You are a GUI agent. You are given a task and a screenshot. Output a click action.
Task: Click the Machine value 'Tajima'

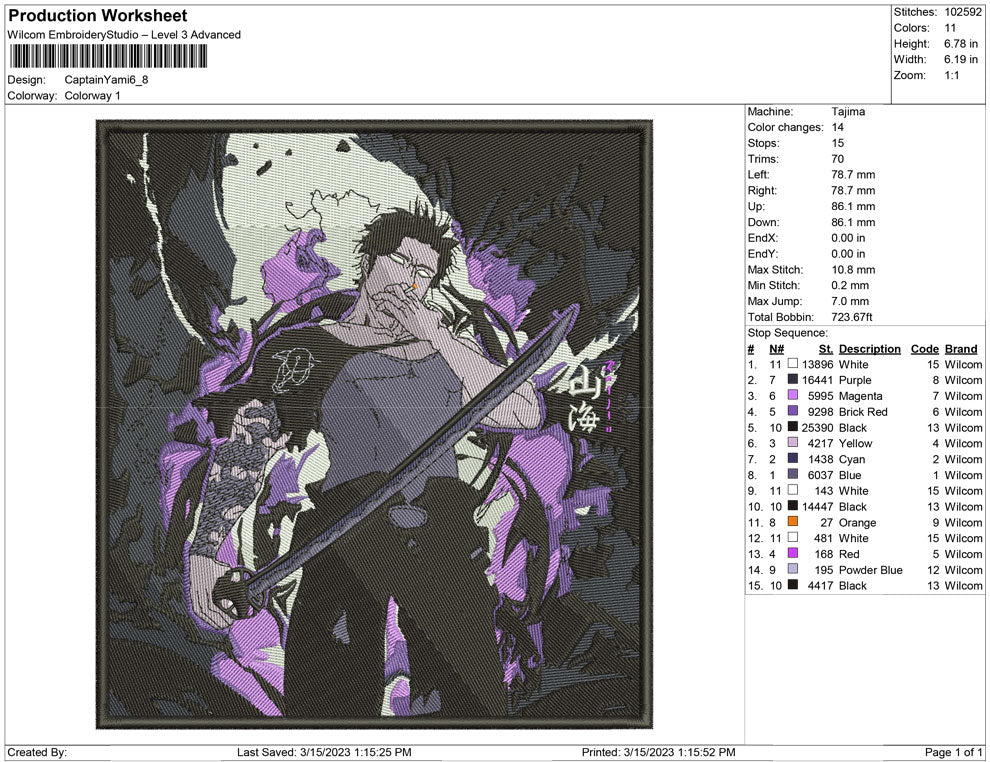point(848,112)
